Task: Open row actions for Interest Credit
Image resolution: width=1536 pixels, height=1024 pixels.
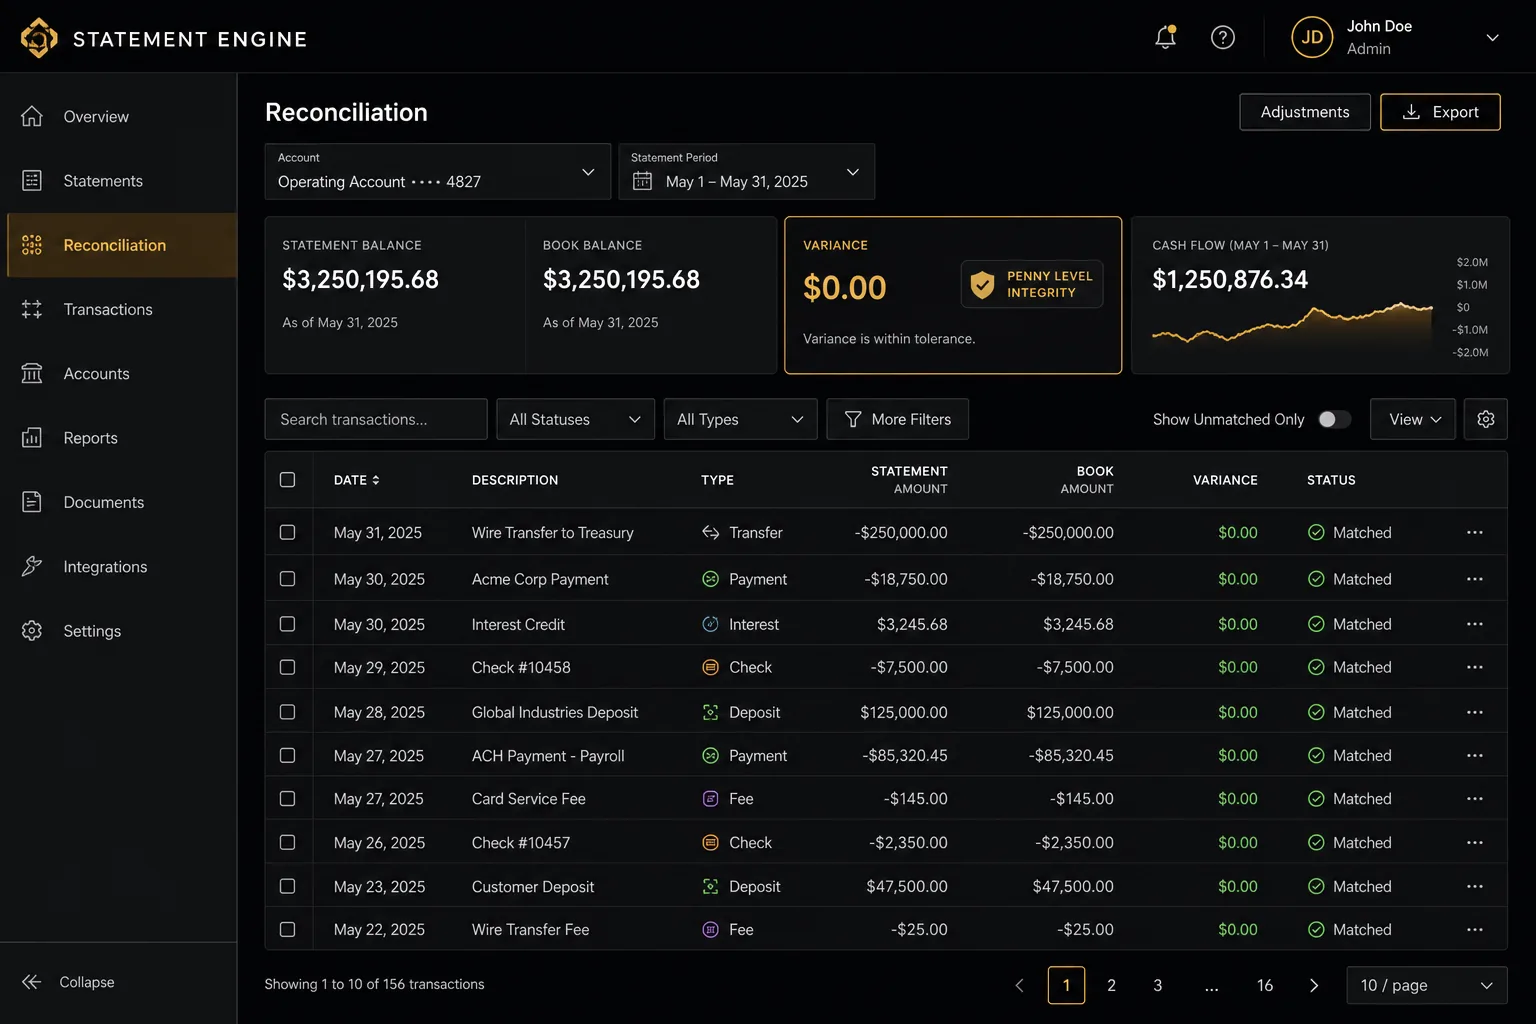Action: point(1475,624)
